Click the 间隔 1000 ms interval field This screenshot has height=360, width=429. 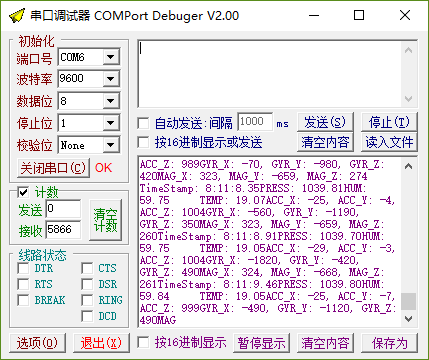[255, 122]
